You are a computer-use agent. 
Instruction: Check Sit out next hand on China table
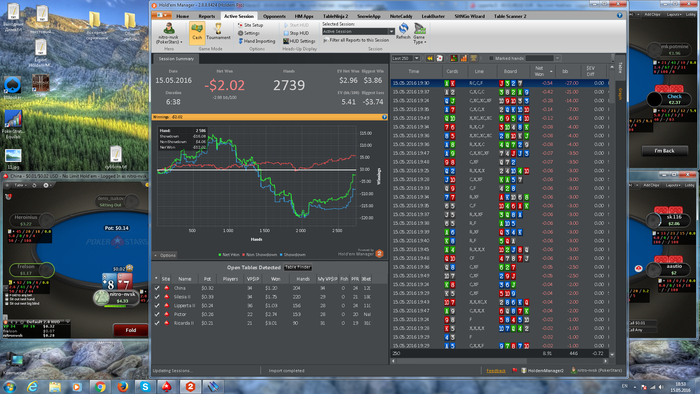(x=7, y=299)
